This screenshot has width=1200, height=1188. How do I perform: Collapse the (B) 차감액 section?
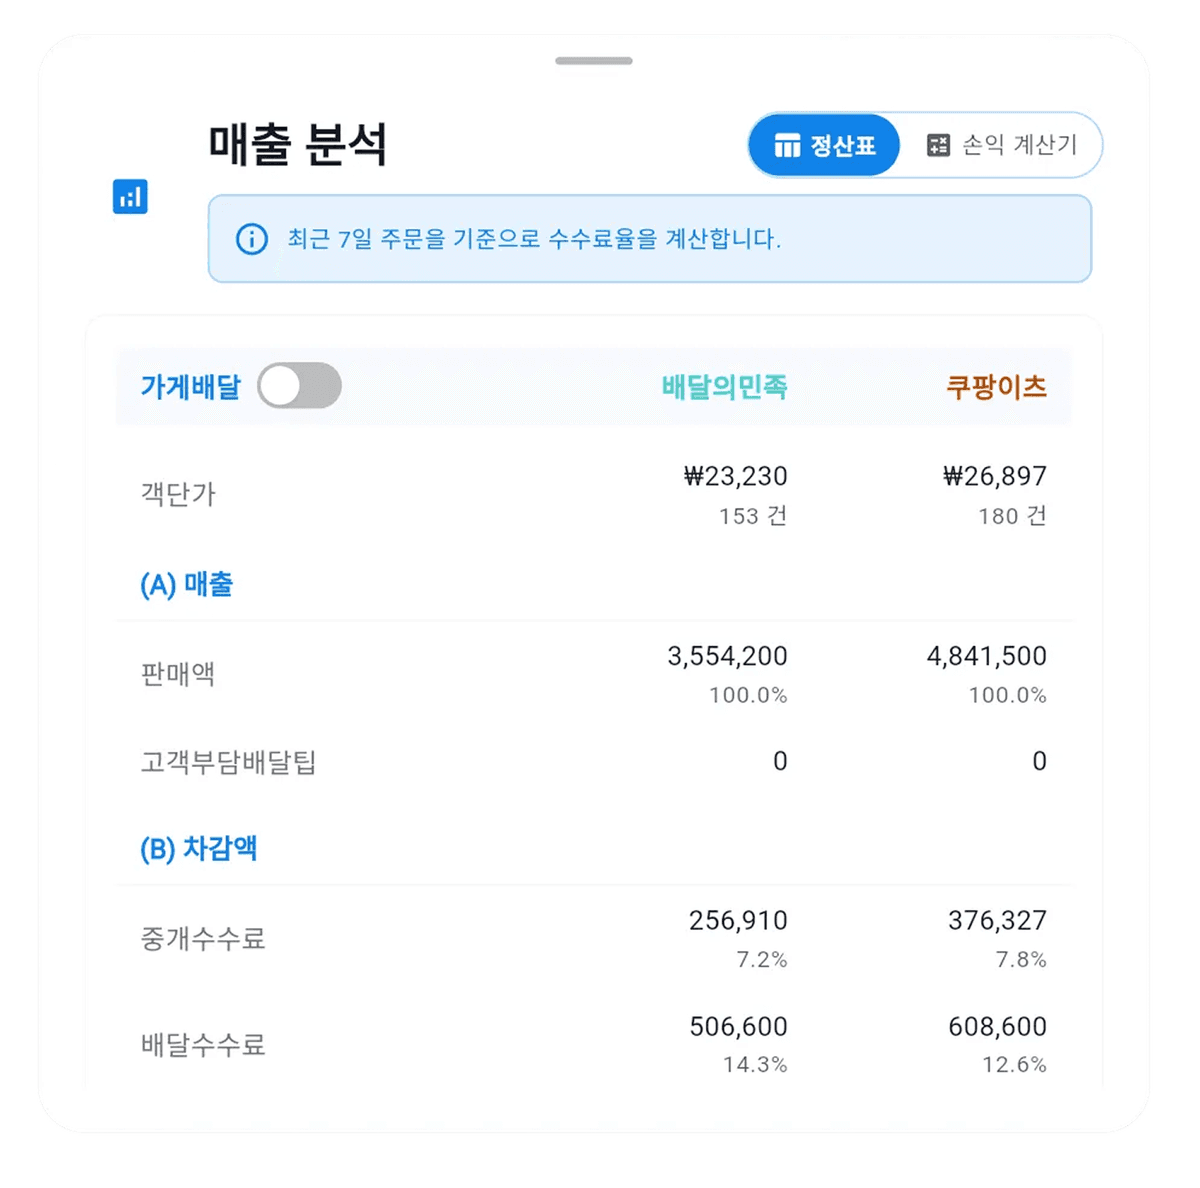click(x=199, y=847)
